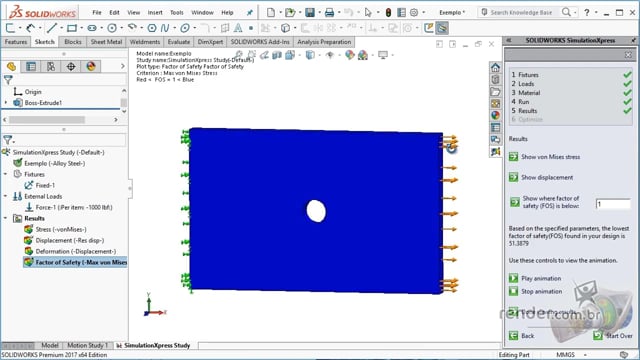Open the units MMGS dropdown in status bar

[585, 355]
